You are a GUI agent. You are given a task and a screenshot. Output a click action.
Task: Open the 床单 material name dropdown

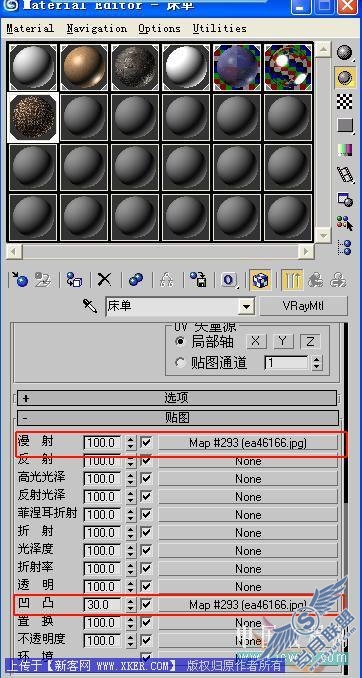(246, 307)
